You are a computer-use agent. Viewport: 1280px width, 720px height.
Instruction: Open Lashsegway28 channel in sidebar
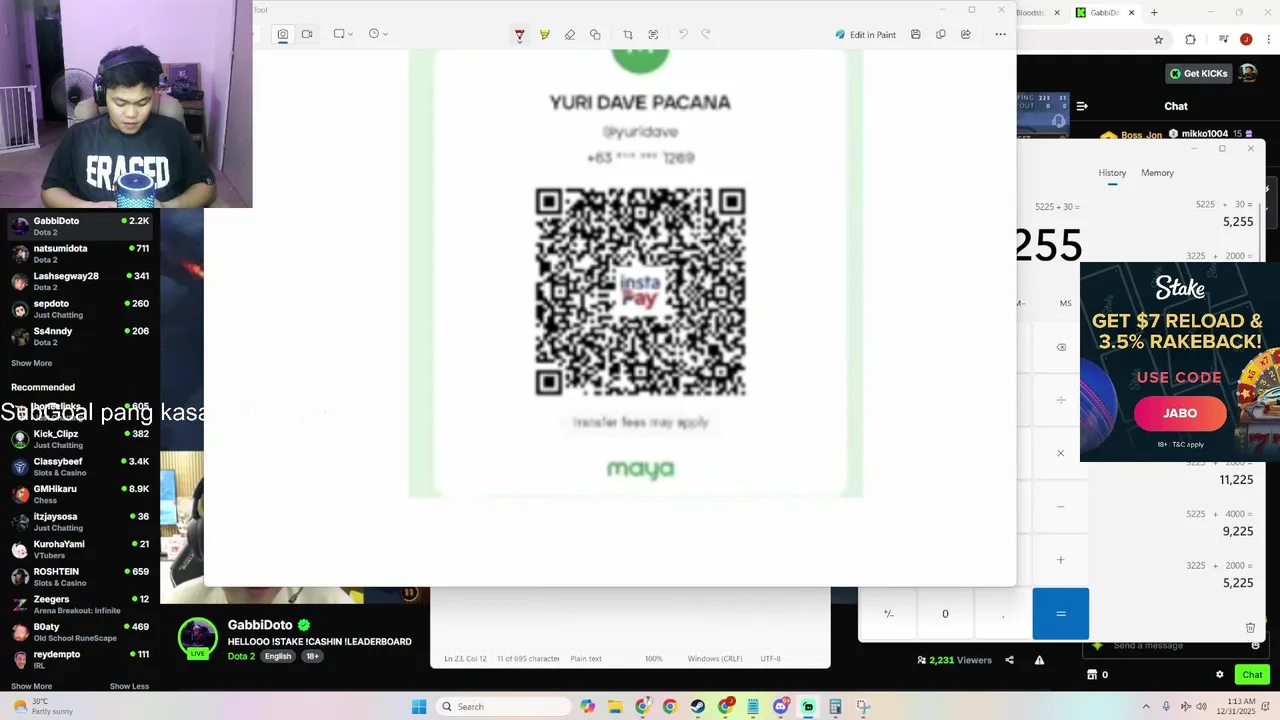coord(80,281)
